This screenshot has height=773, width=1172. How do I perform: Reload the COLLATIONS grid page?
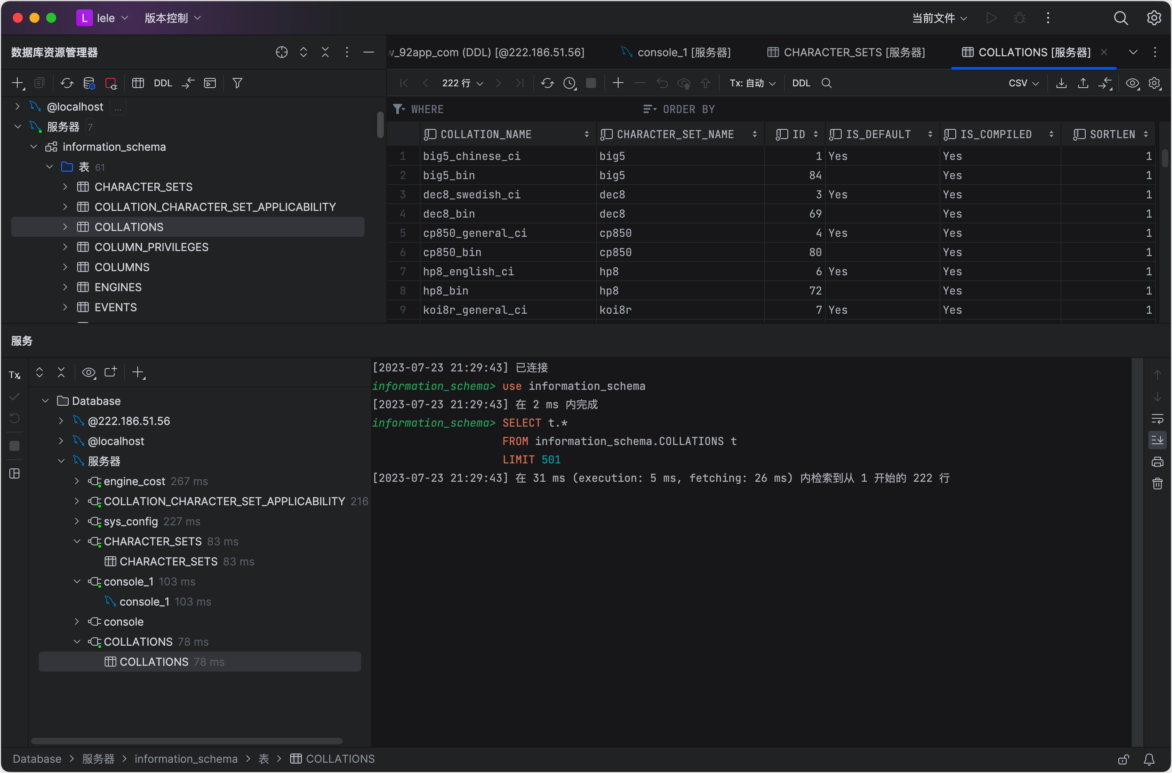point(548,83)
